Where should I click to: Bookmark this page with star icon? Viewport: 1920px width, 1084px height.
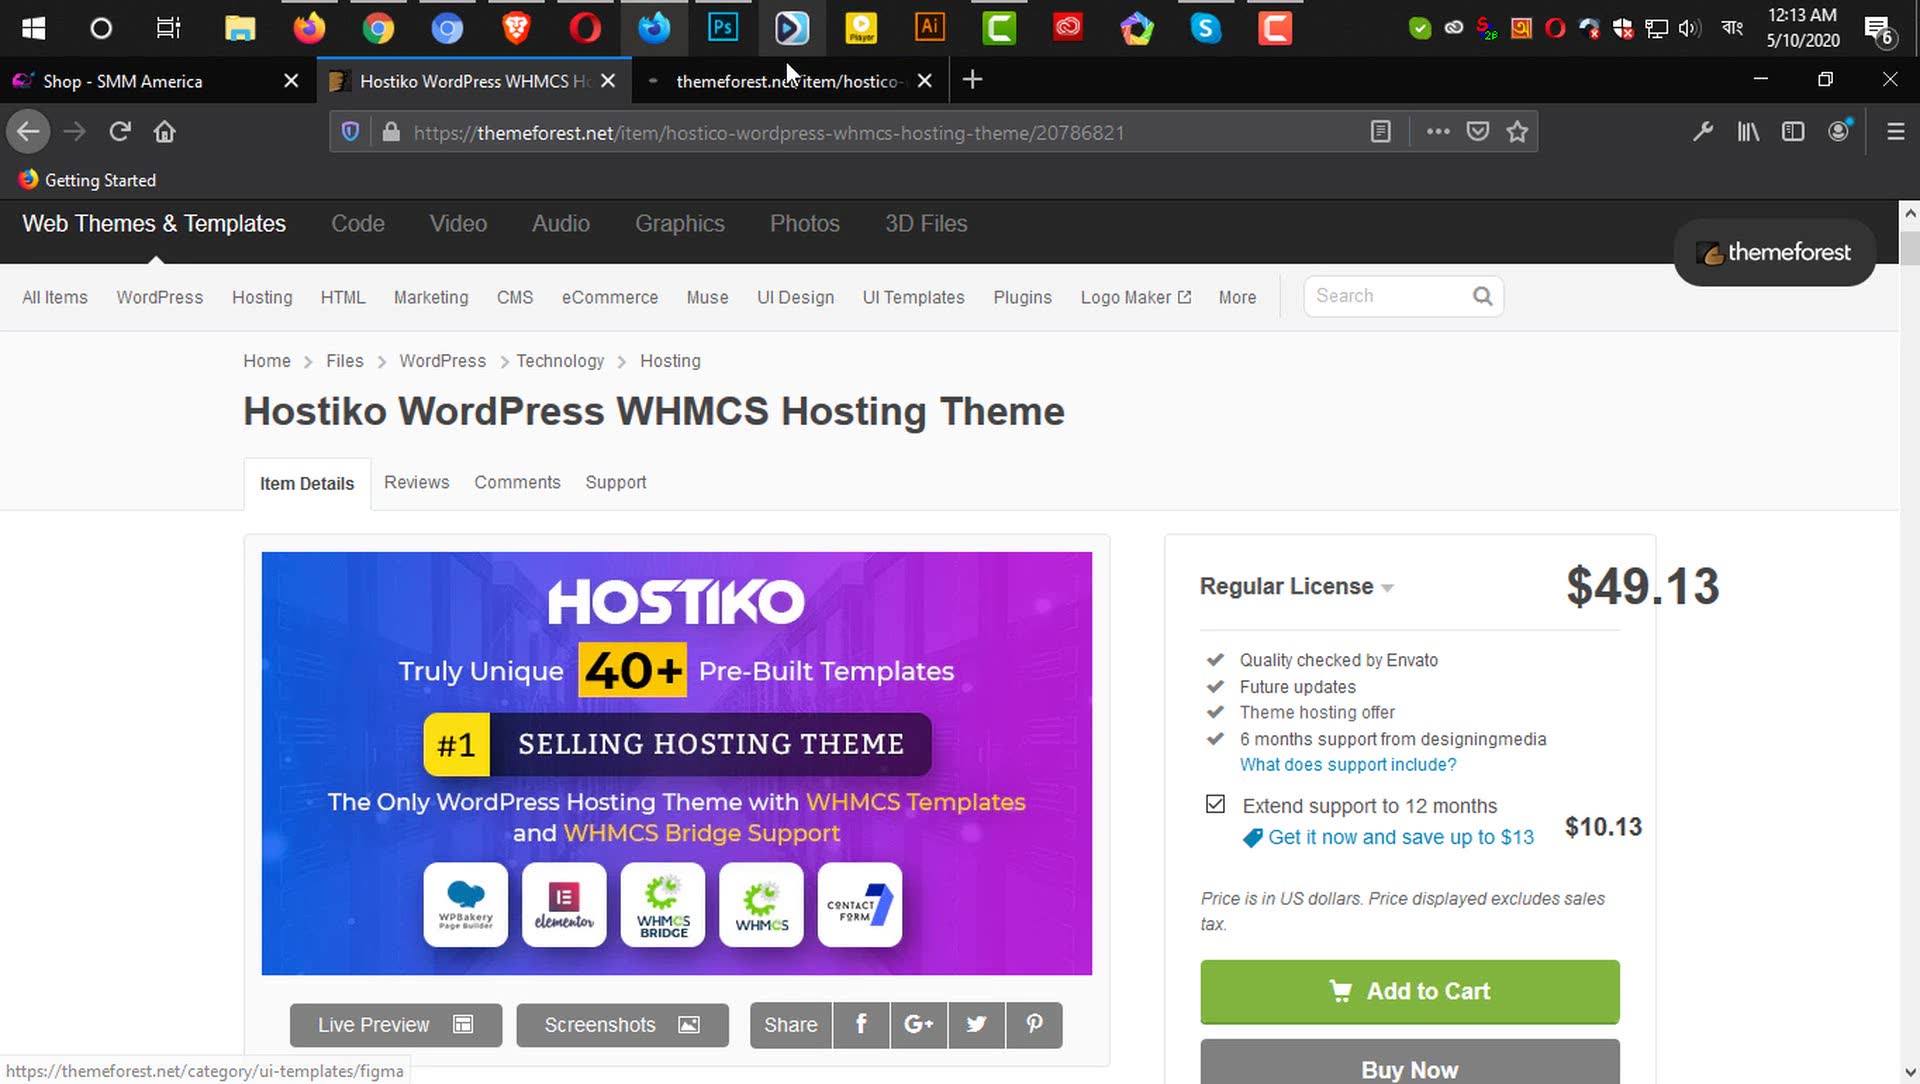point(1517,132)
